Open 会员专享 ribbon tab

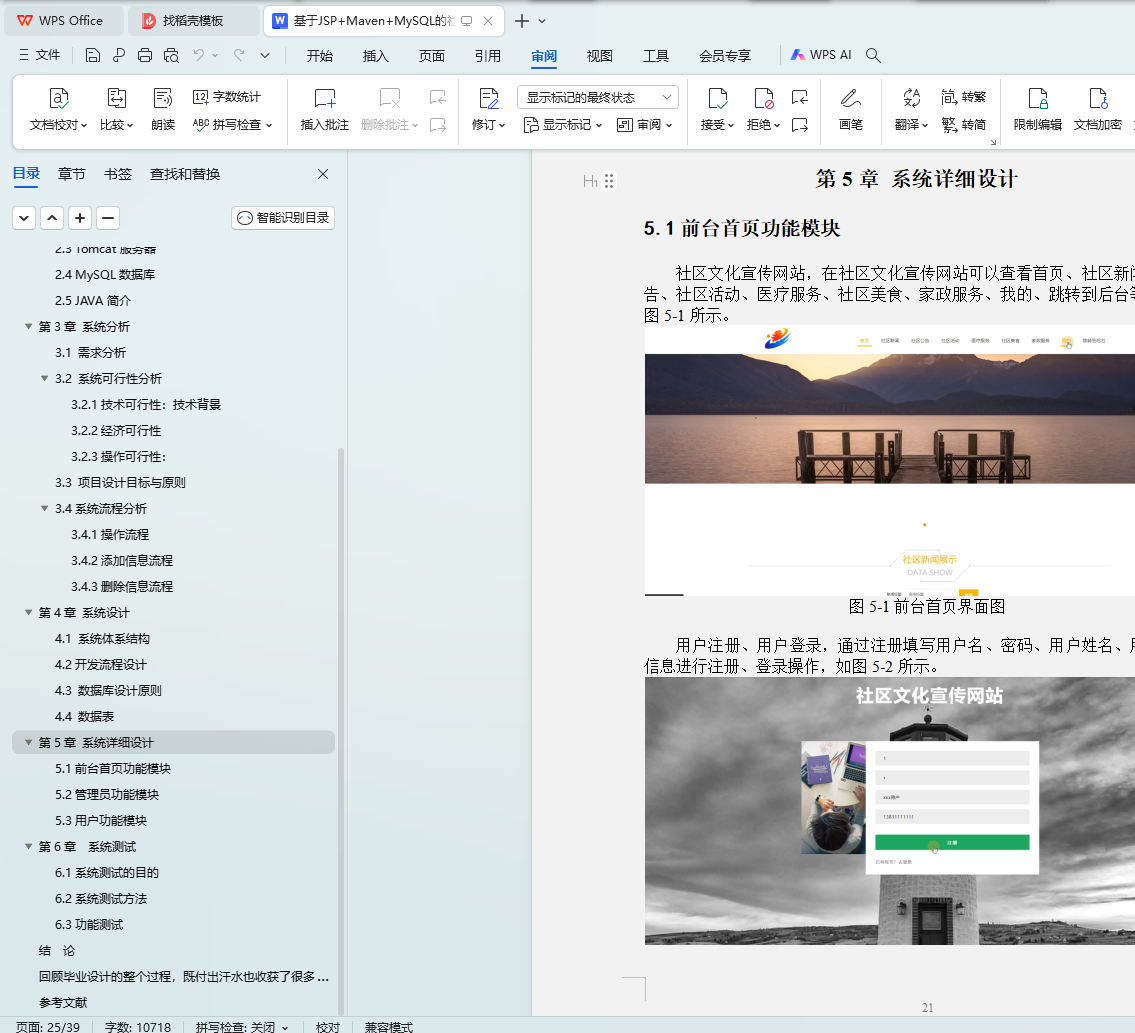(725, 56)
